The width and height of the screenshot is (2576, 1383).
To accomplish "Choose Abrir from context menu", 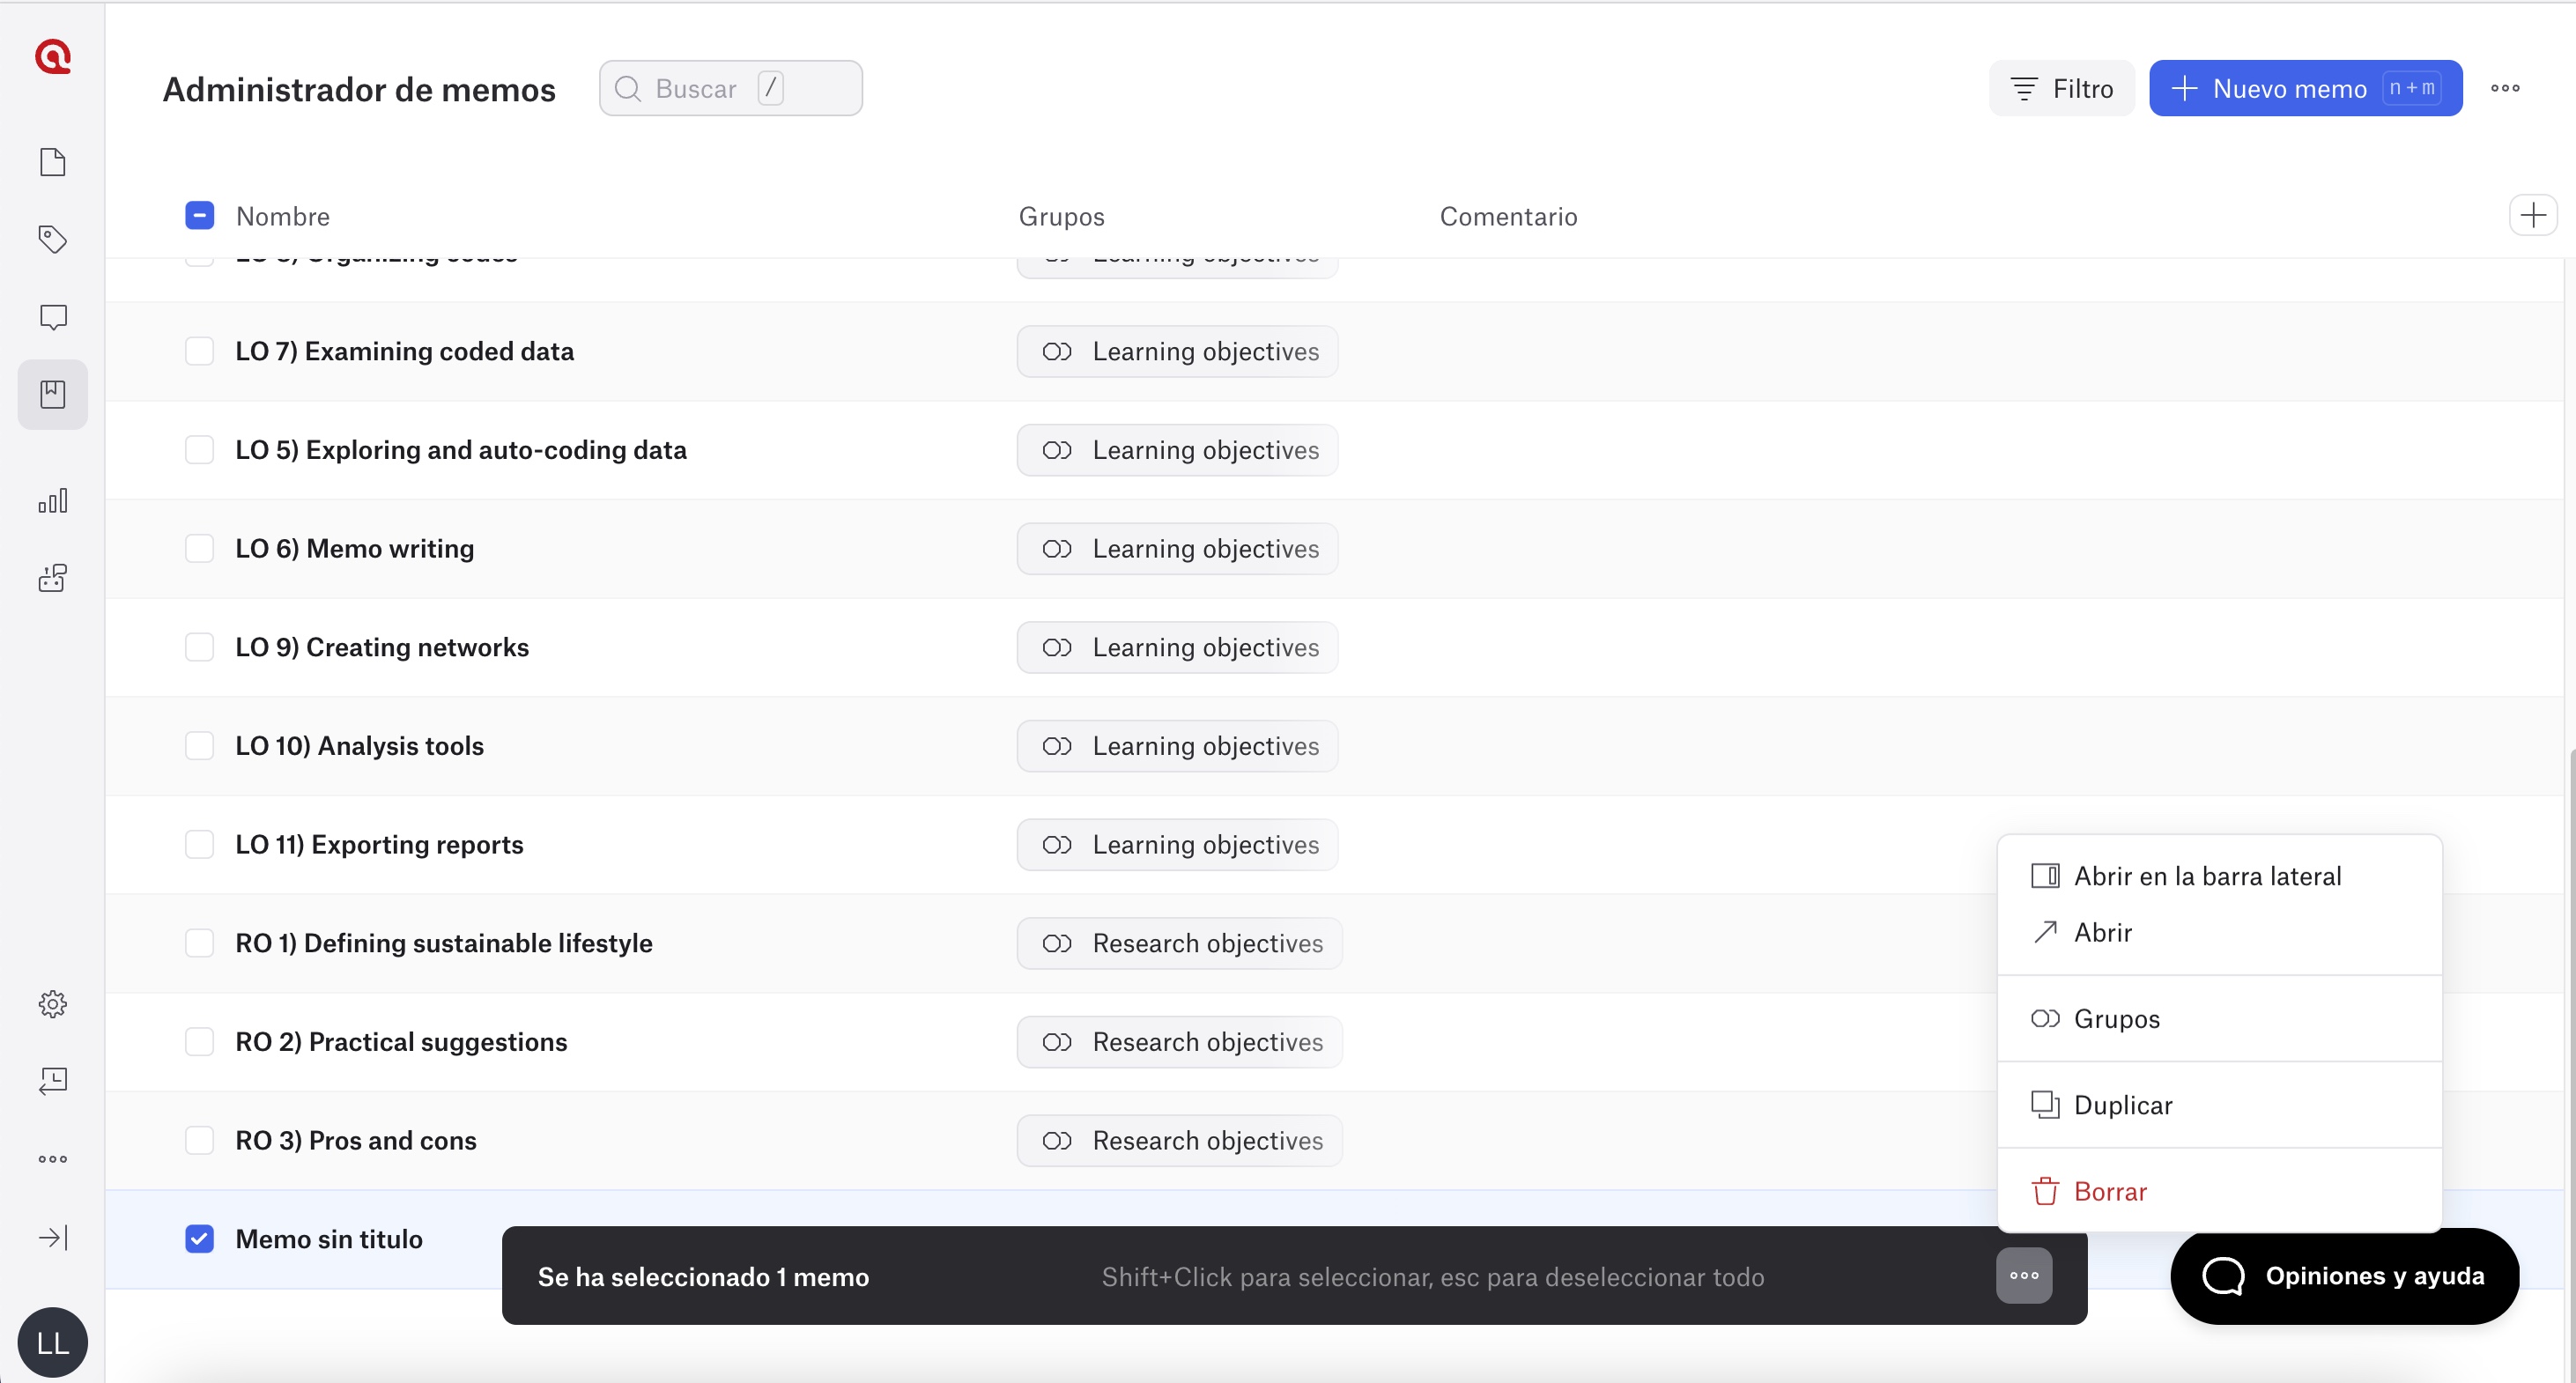I will point(2219,932).
